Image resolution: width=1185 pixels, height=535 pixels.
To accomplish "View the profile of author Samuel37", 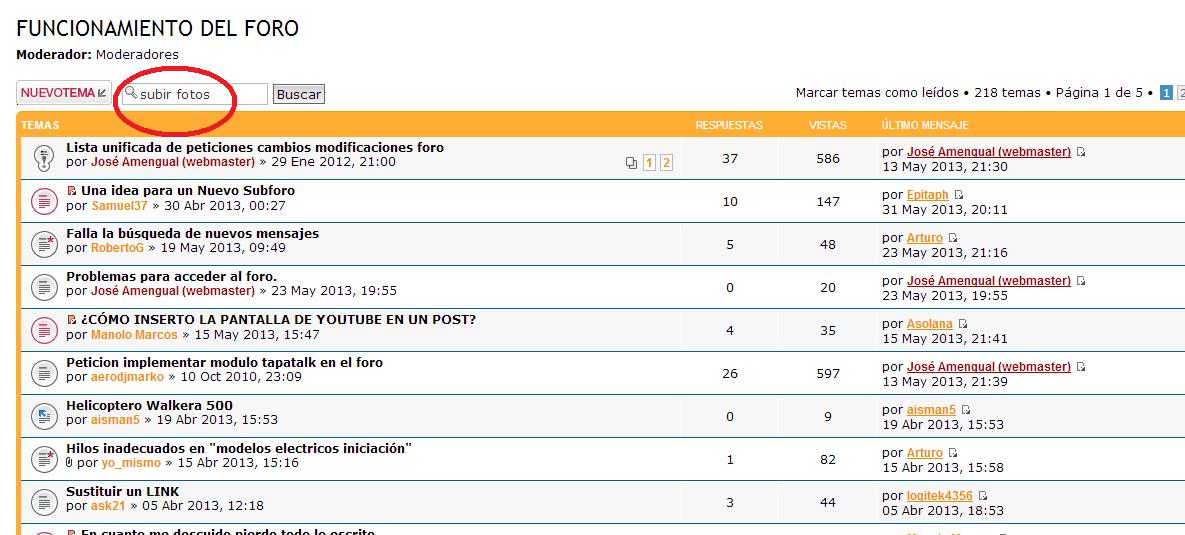I will (x=119, y=206).
